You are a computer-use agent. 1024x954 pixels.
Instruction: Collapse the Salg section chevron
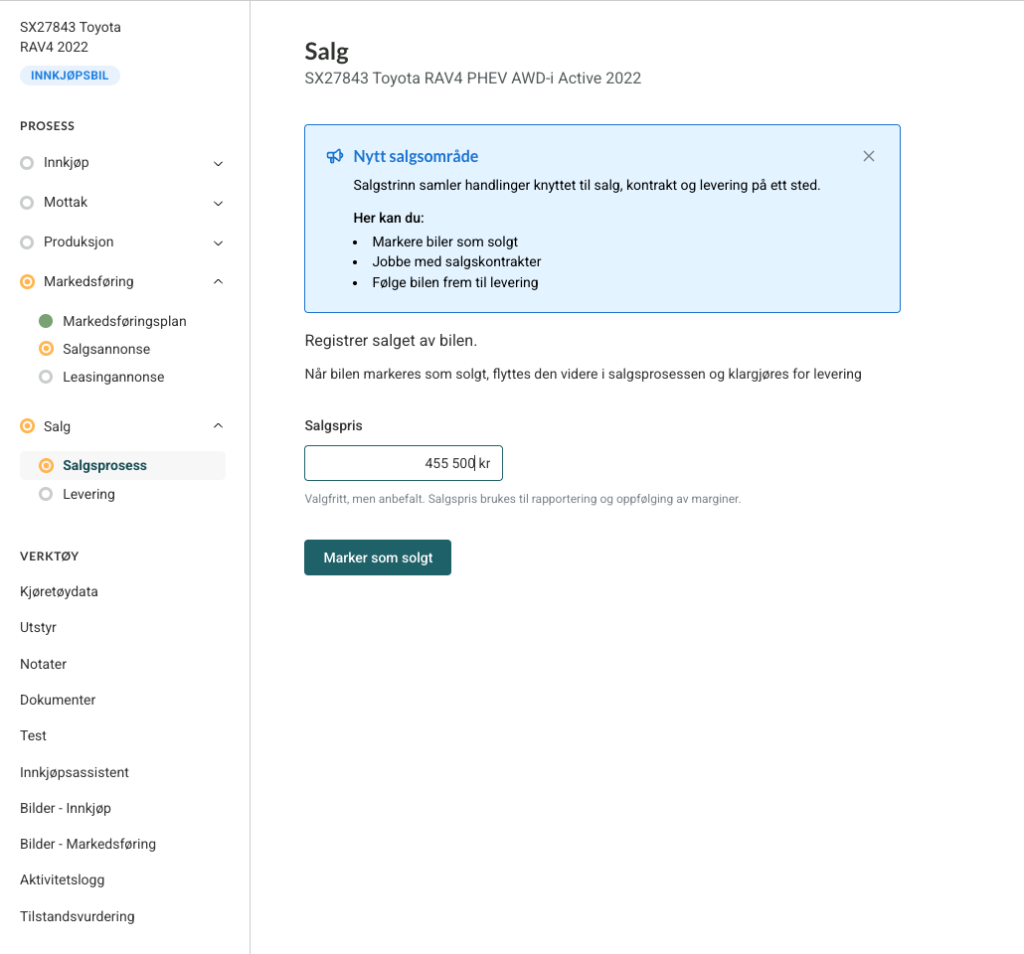click(218, 426)
